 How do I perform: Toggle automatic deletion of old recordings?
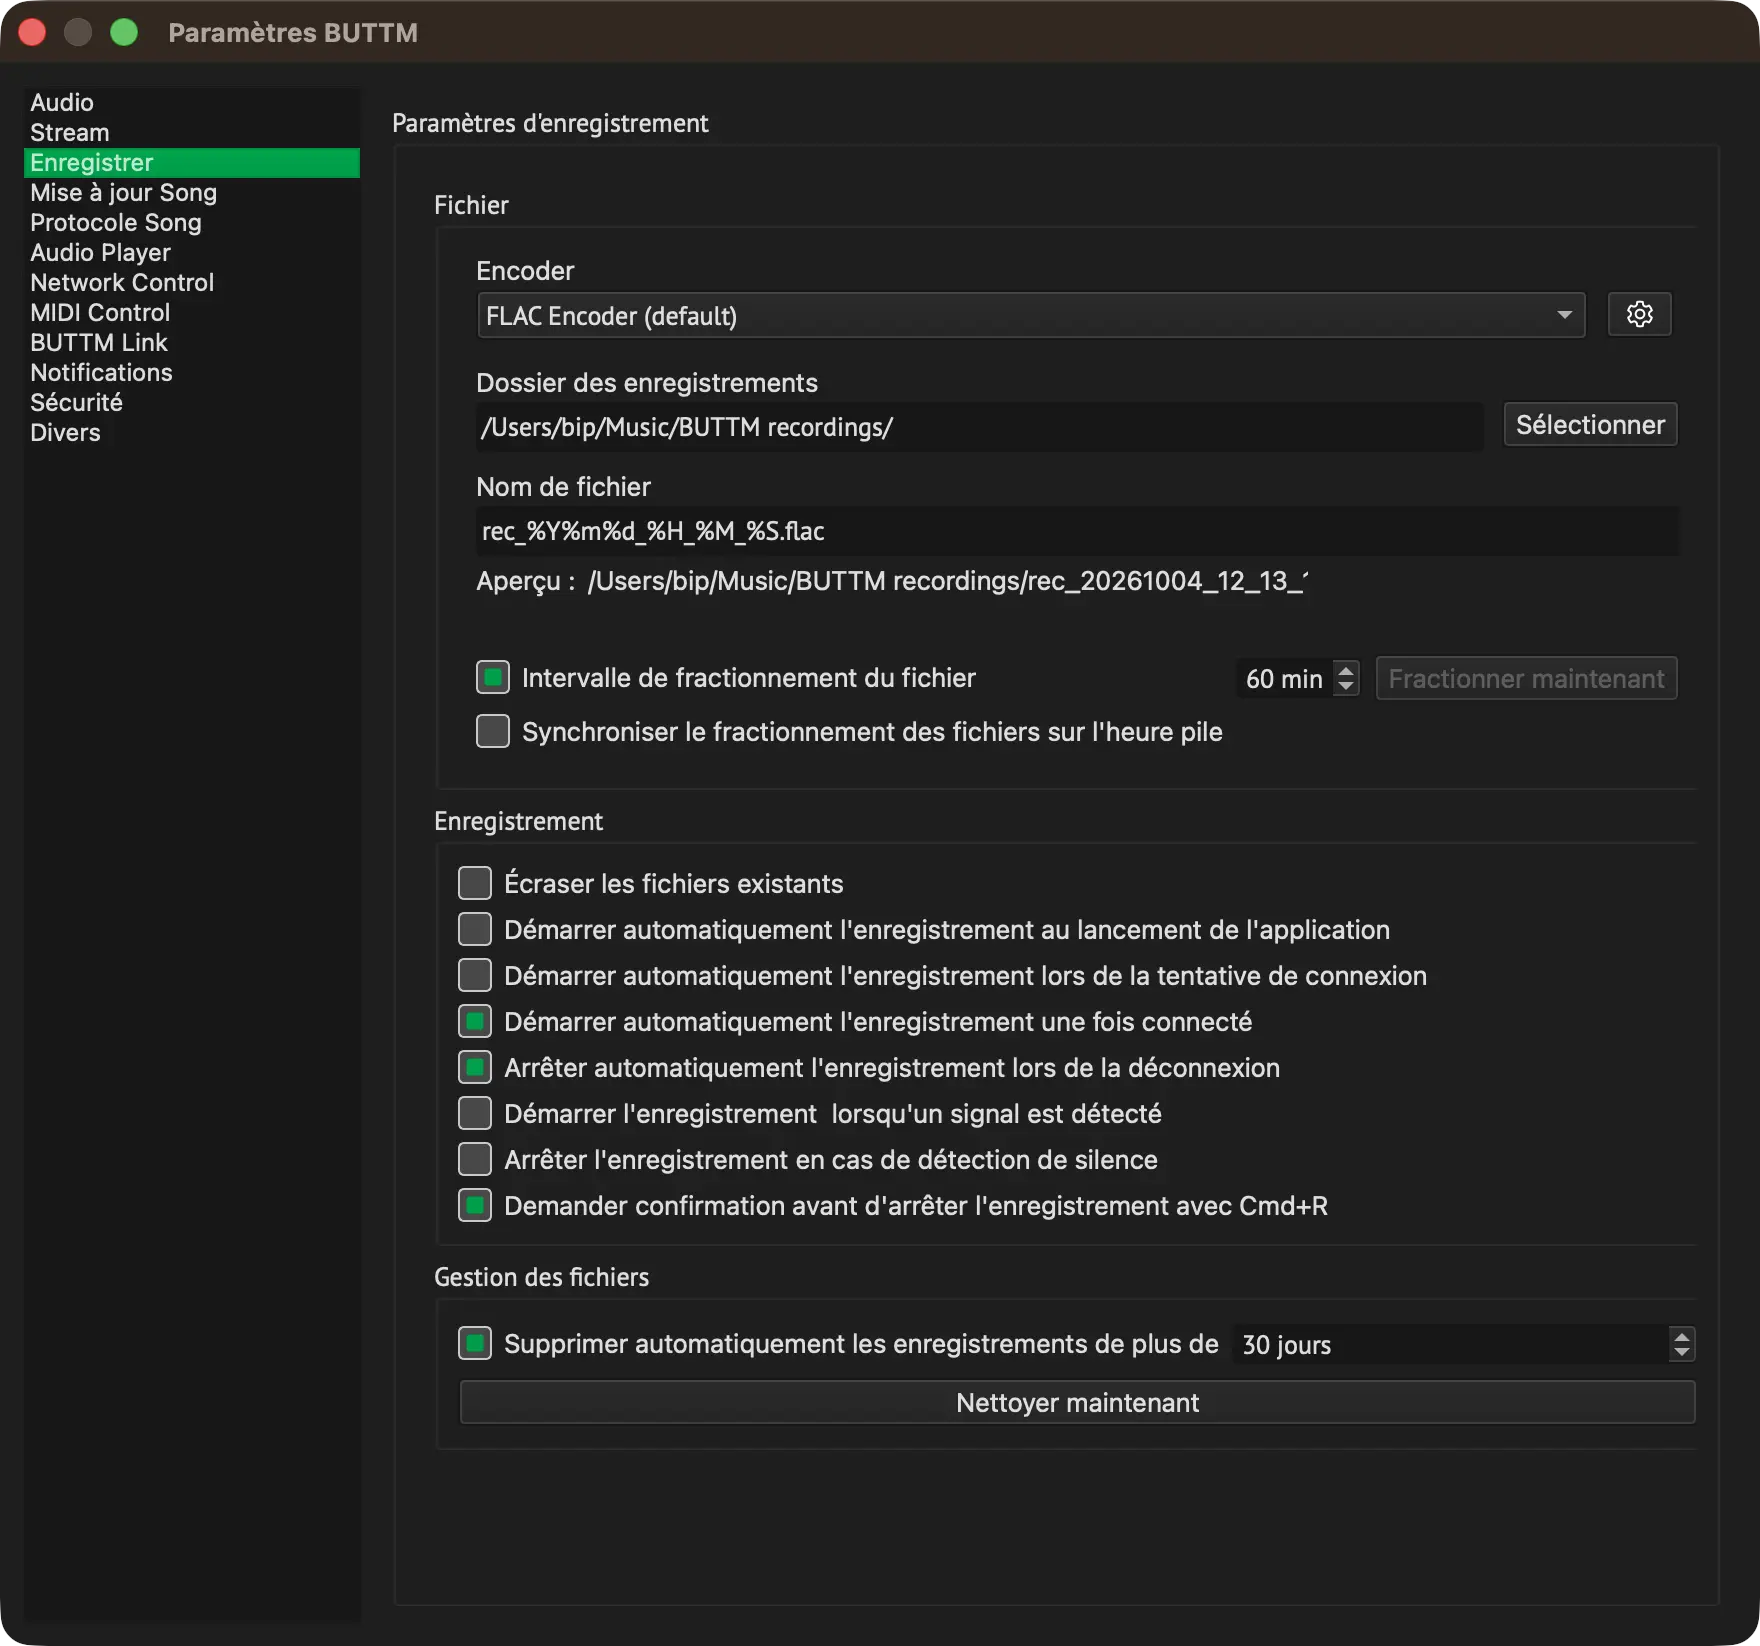click(475, 1344)
